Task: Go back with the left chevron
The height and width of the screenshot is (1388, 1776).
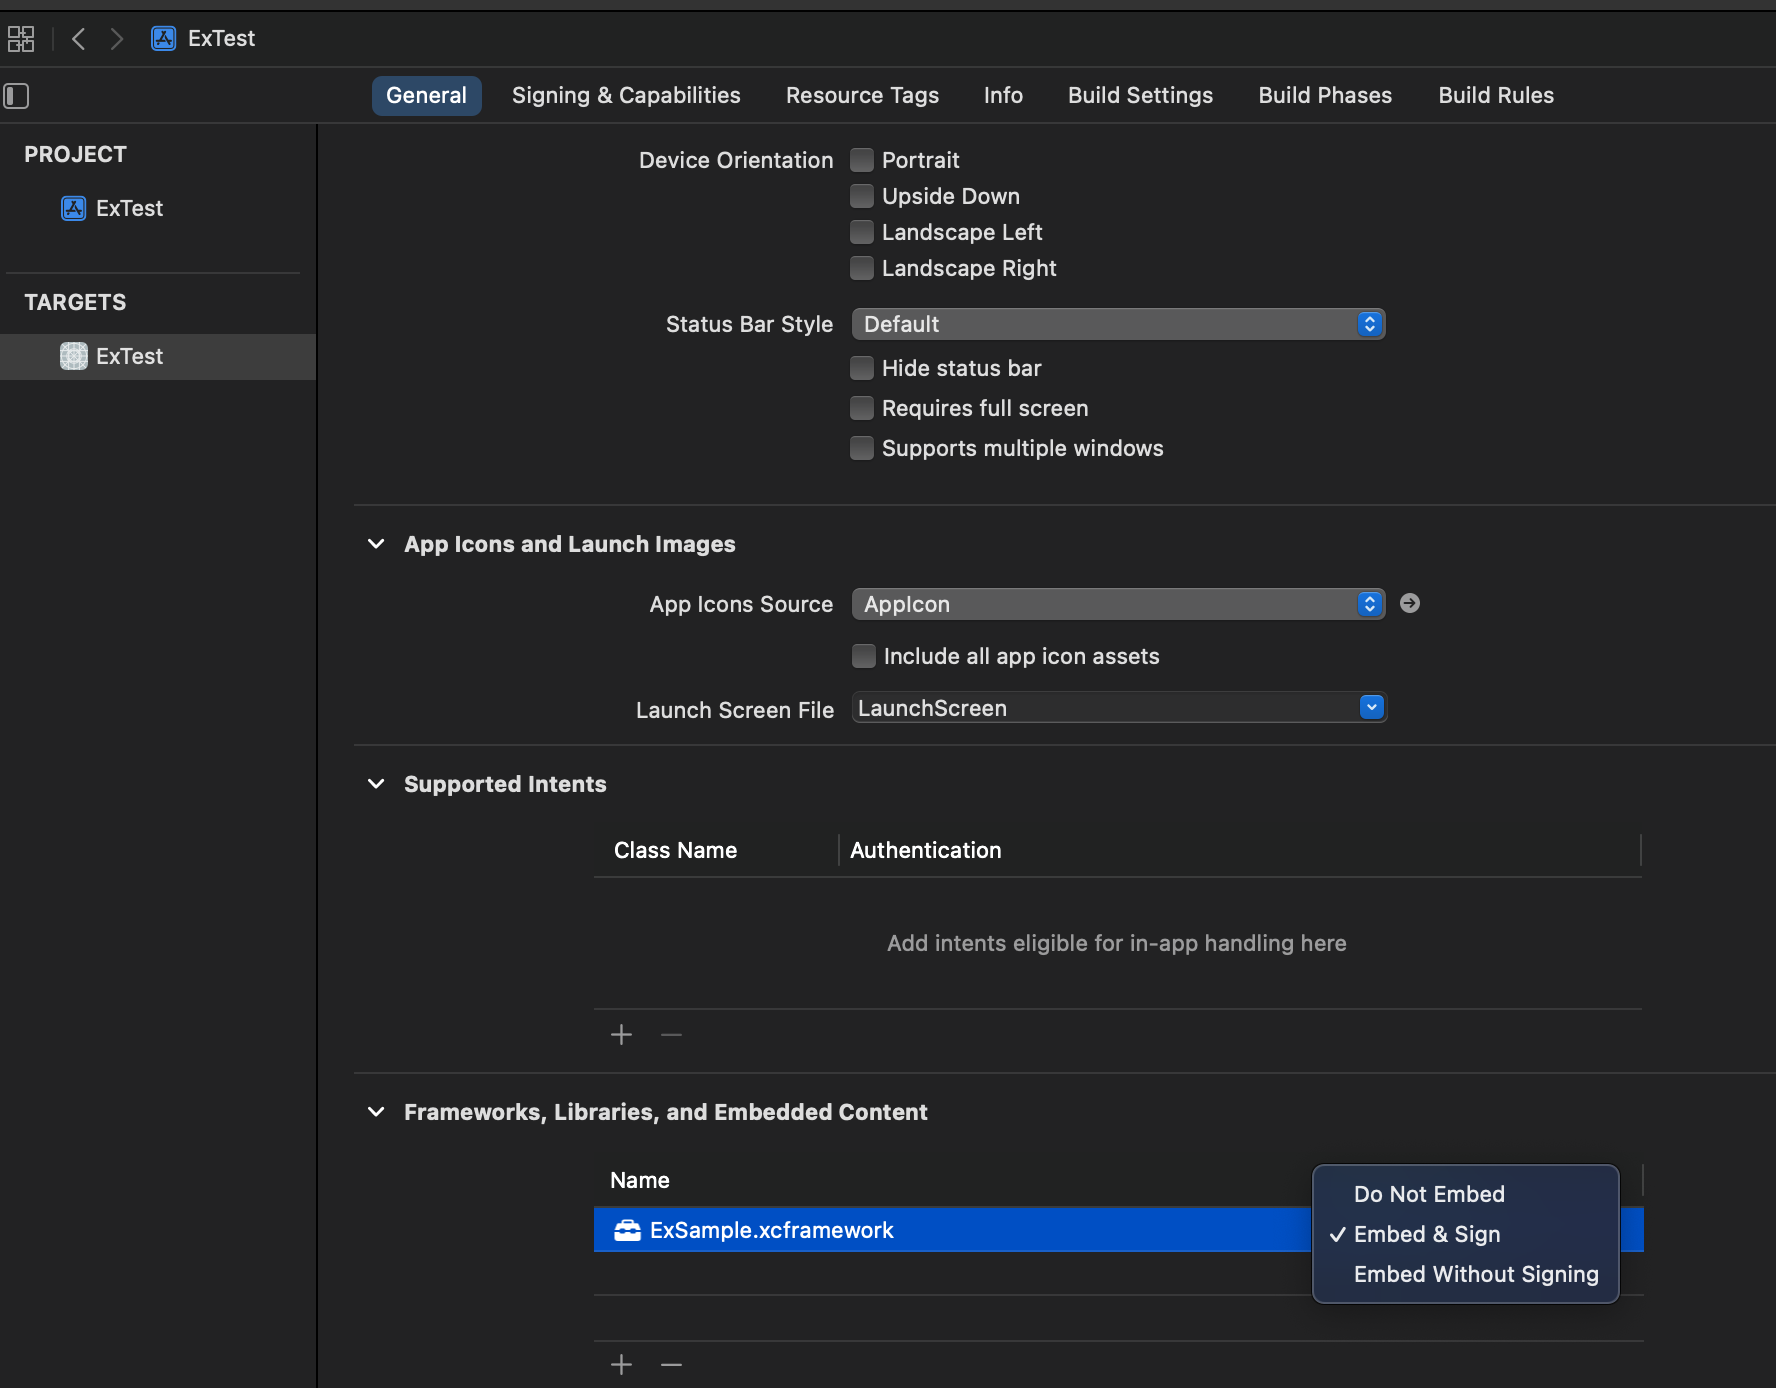Action: (x=79, y=39)
